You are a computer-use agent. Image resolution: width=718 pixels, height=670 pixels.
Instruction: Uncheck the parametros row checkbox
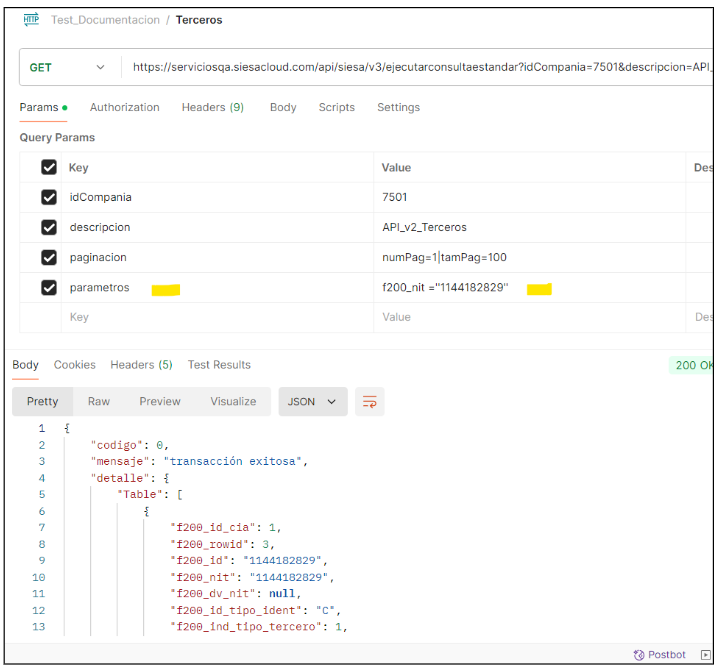click(x=49, y=288)
